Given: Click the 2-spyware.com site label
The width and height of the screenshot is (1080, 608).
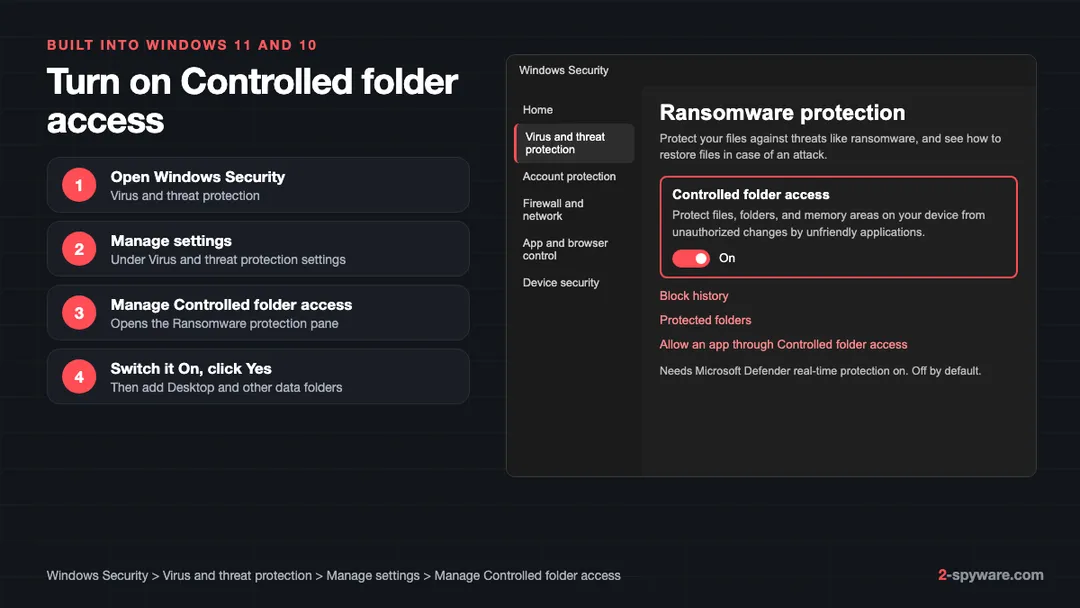Looking at the screenshot, I should coord(990,575).
